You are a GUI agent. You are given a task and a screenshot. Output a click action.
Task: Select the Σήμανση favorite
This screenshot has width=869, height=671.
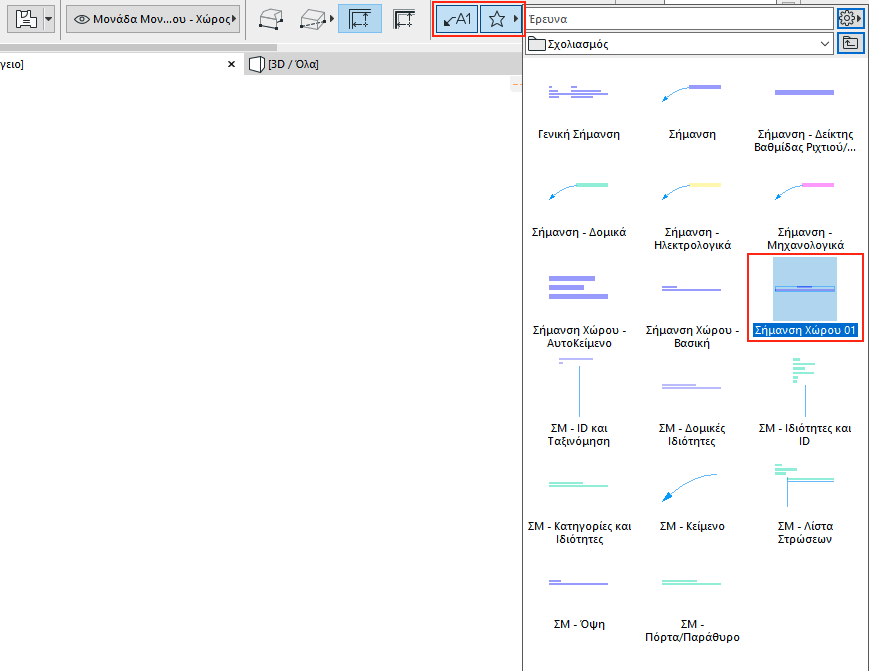pyautogui.click(x=692, y=111)
